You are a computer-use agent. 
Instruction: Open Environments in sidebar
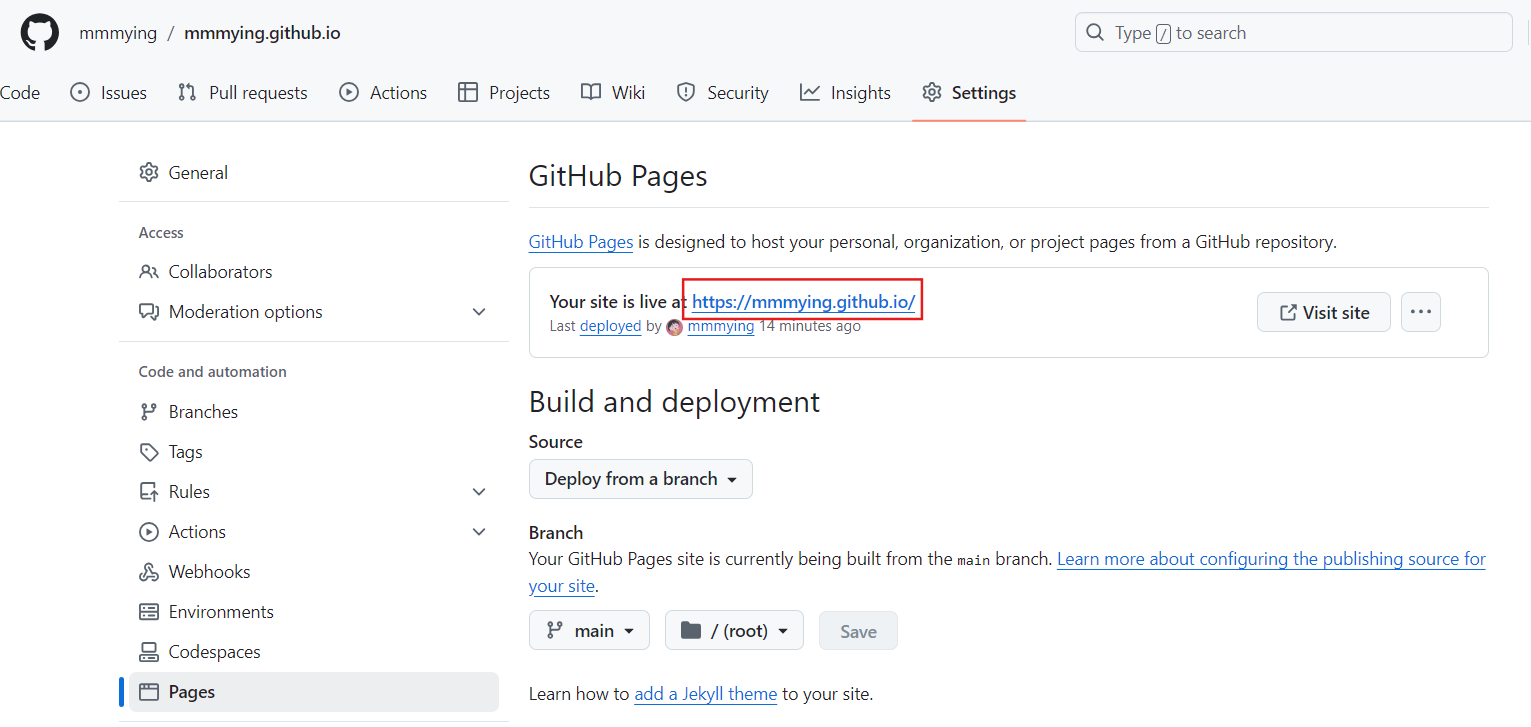point(314,612)
